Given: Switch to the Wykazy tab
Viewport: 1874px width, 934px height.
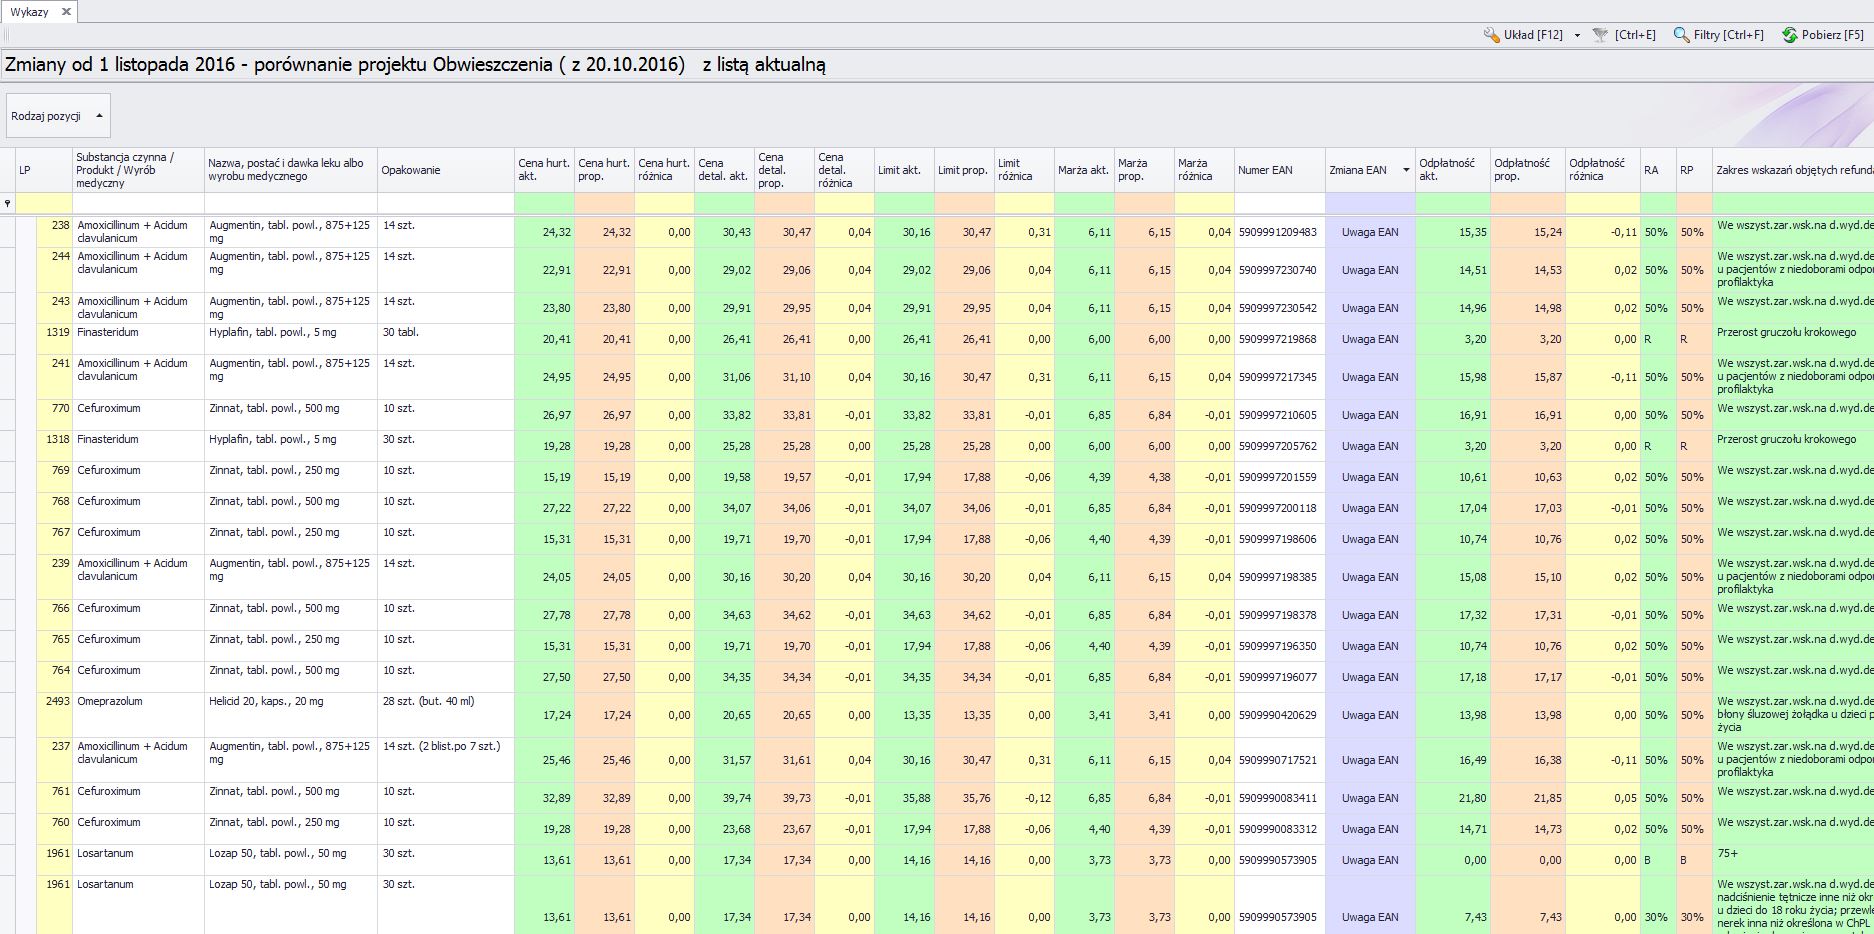Looking at the screenshot, I should [30, 12].
